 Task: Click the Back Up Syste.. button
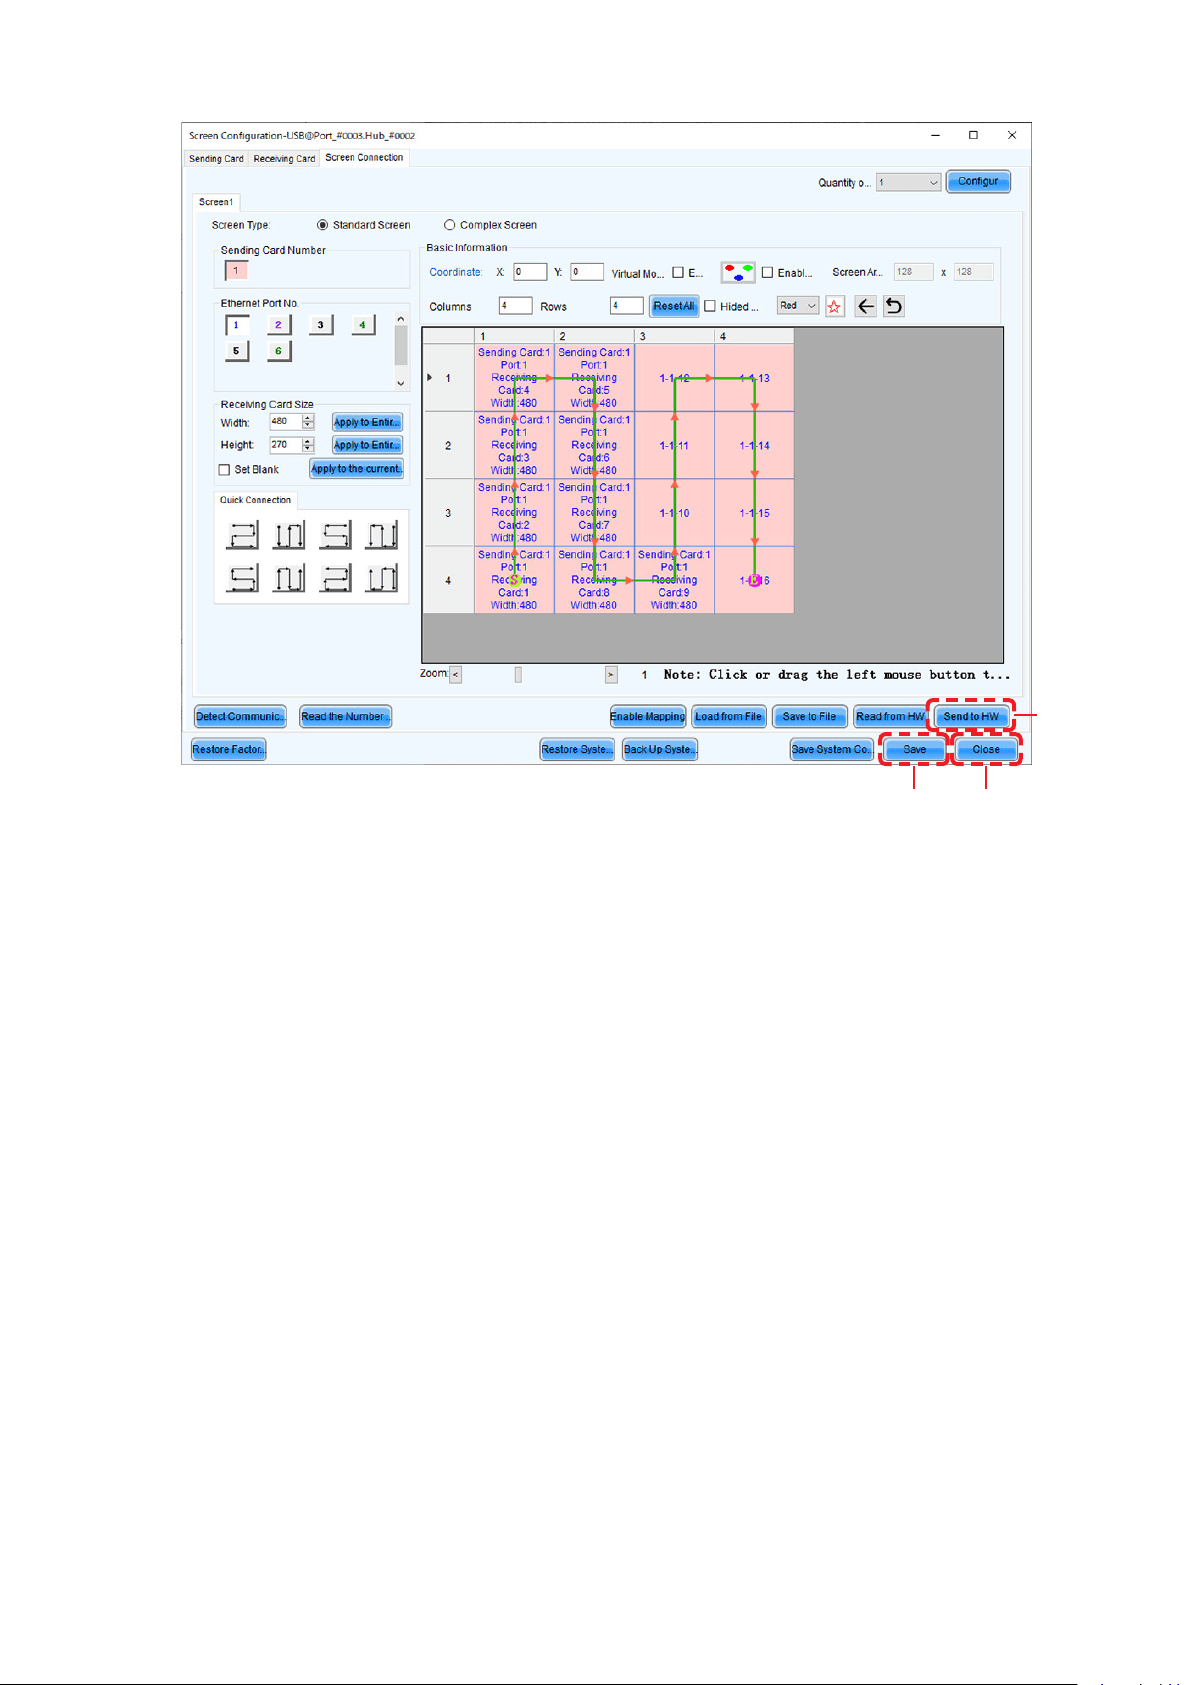(x=660, y=749)
